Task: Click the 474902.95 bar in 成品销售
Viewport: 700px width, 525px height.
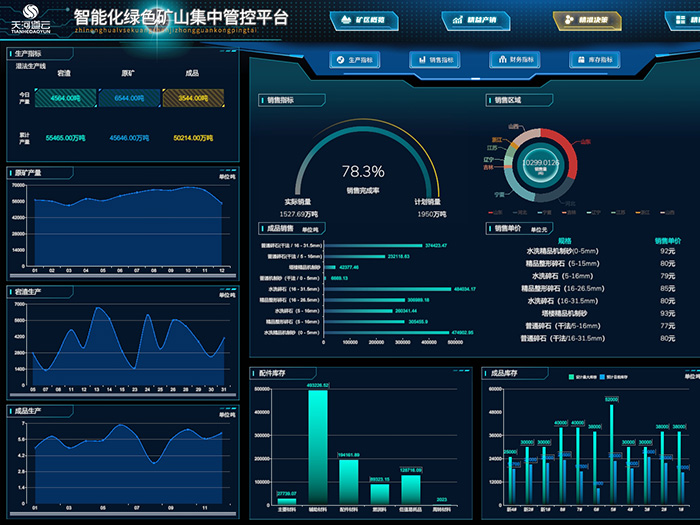Action: (387, 333)
